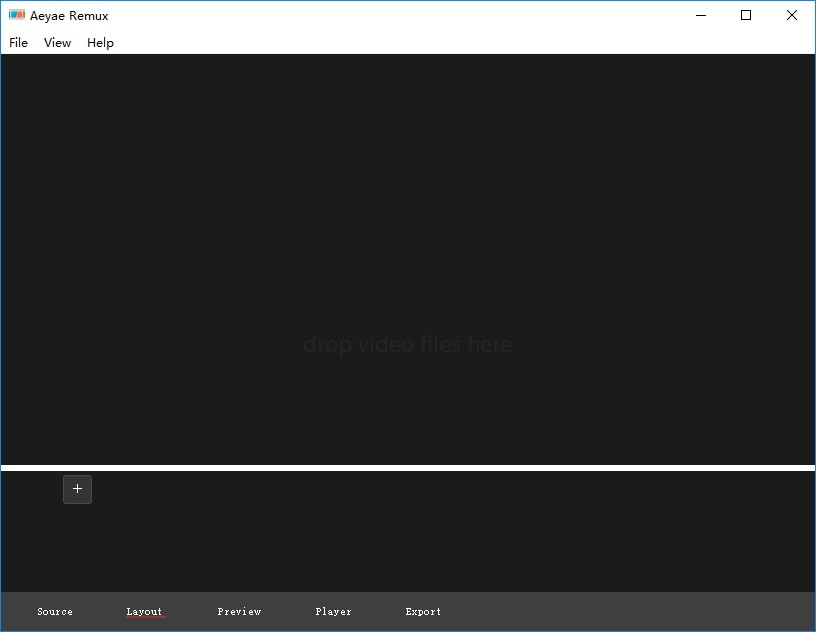Screen dimensions: 816x632
Task: Open the View menu
Action: tap(57, 43)
